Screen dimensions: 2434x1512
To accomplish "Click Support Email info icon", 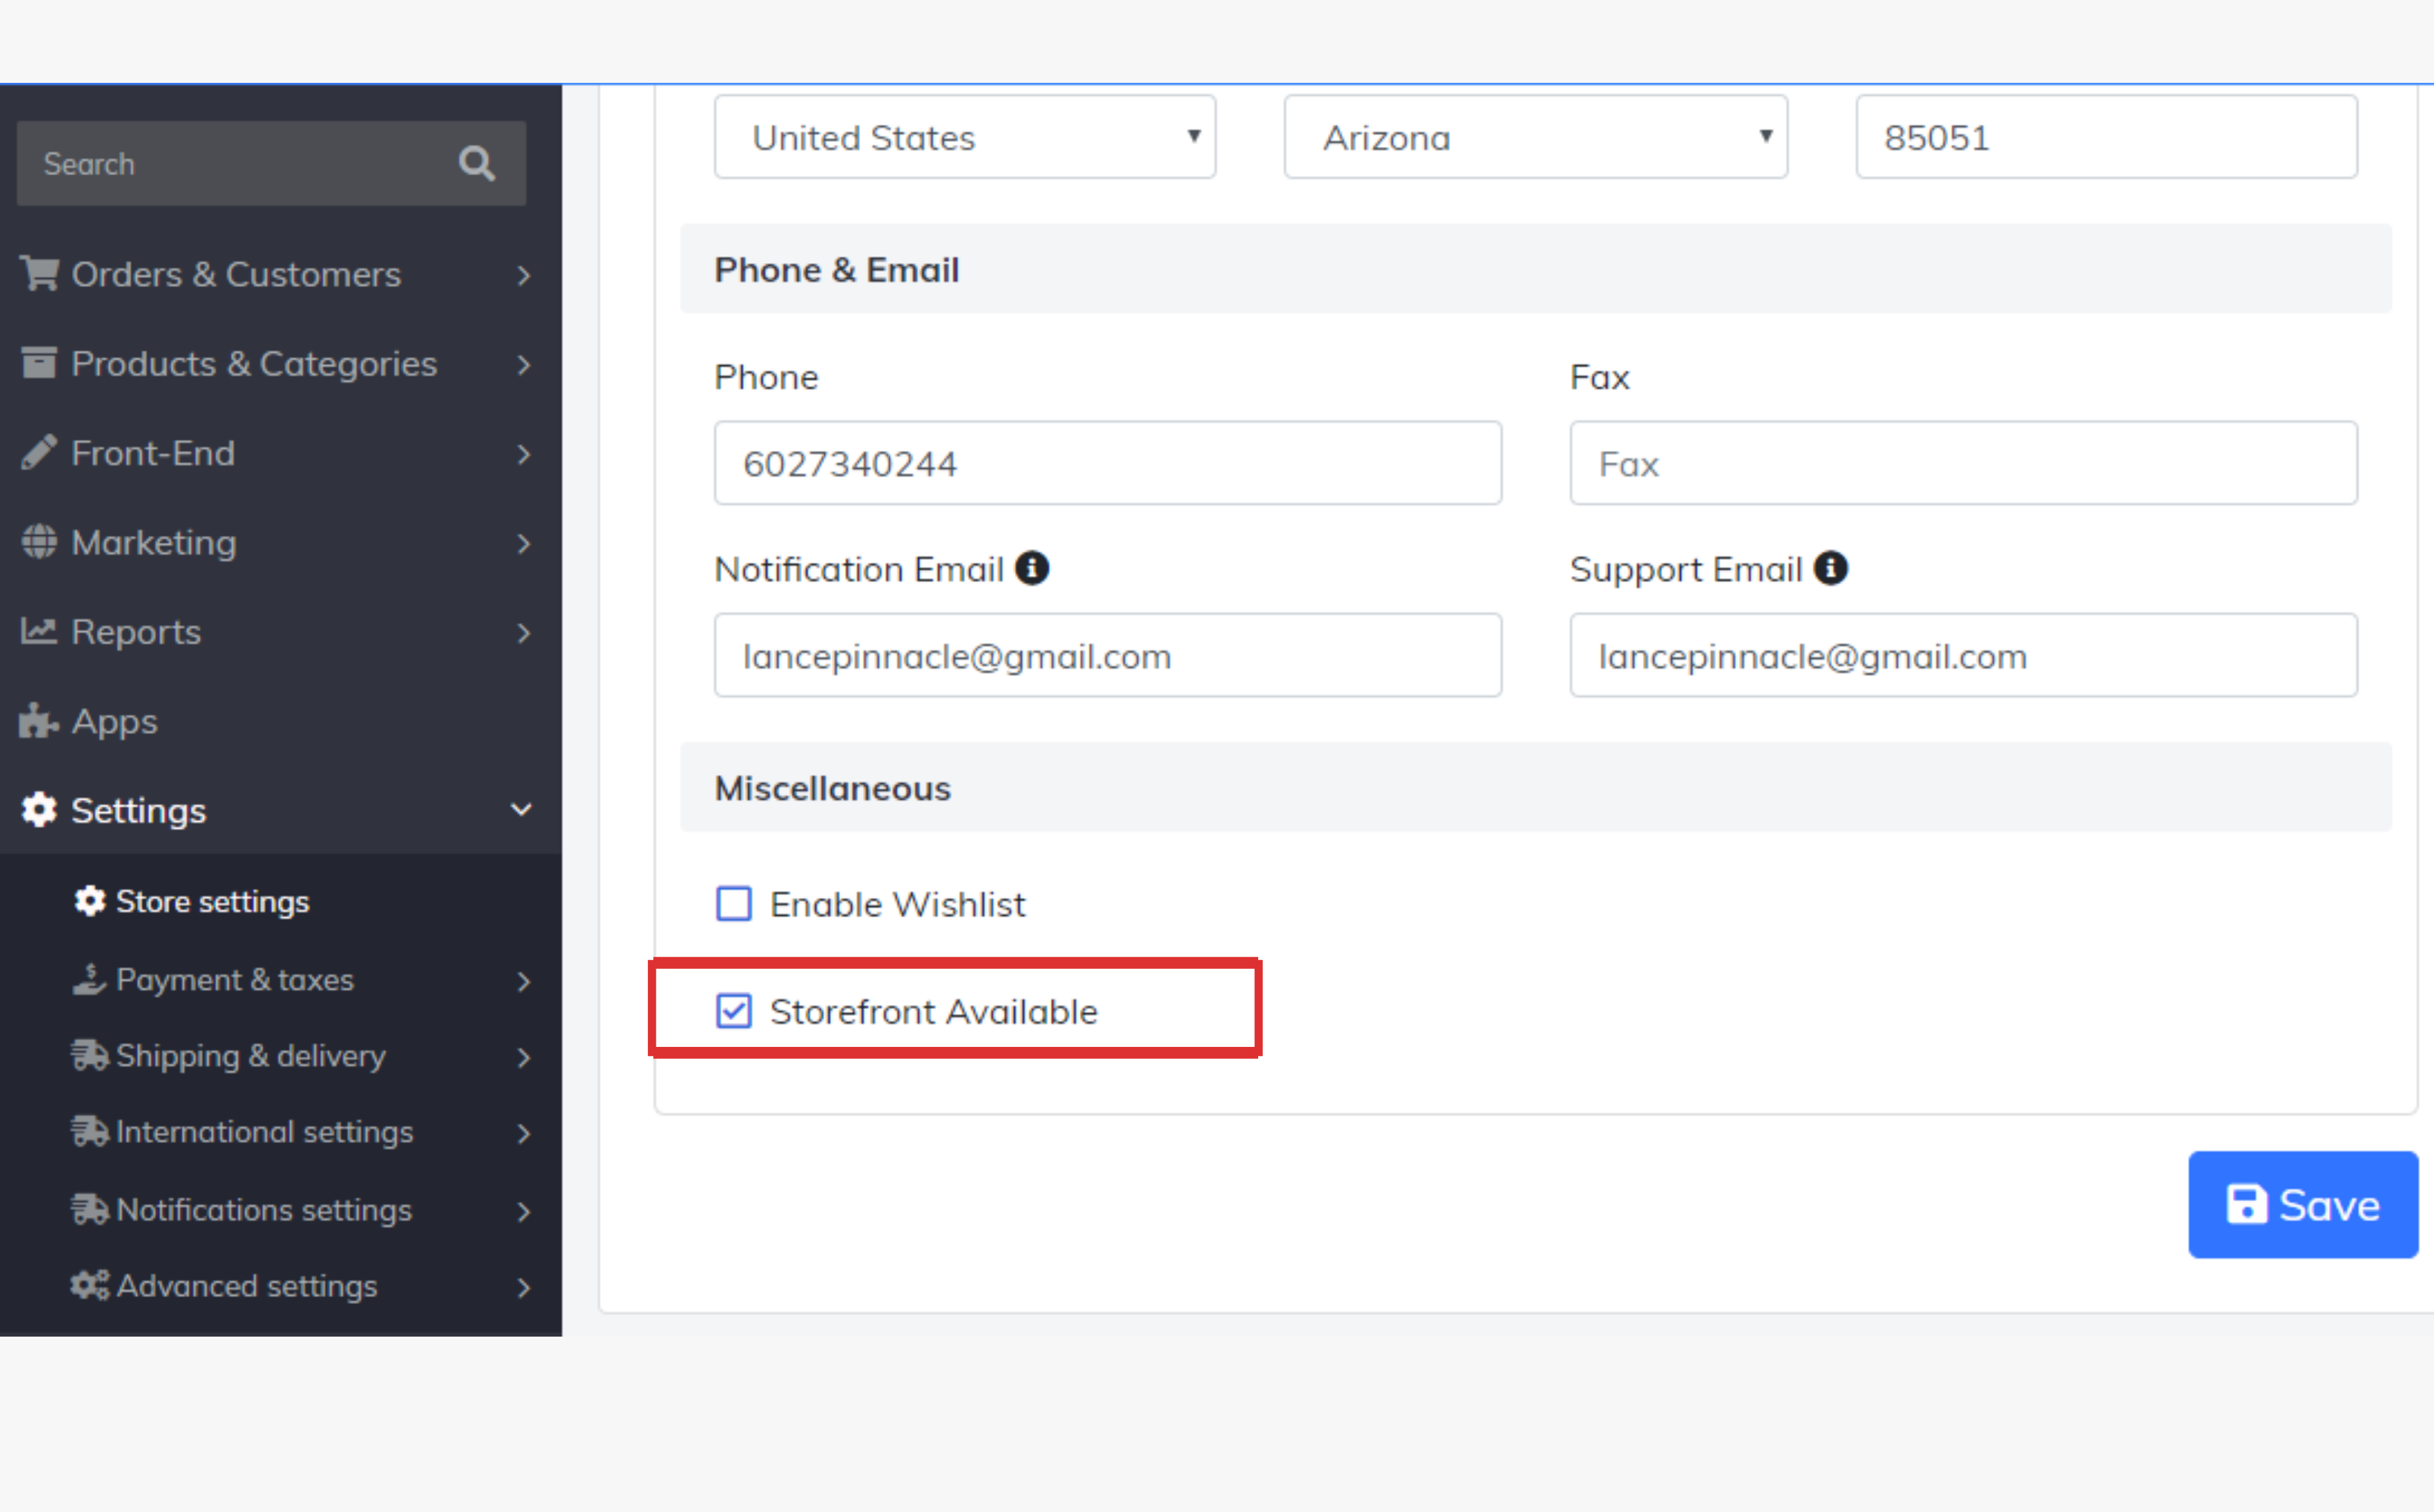I will click(x=1831, y=568).
